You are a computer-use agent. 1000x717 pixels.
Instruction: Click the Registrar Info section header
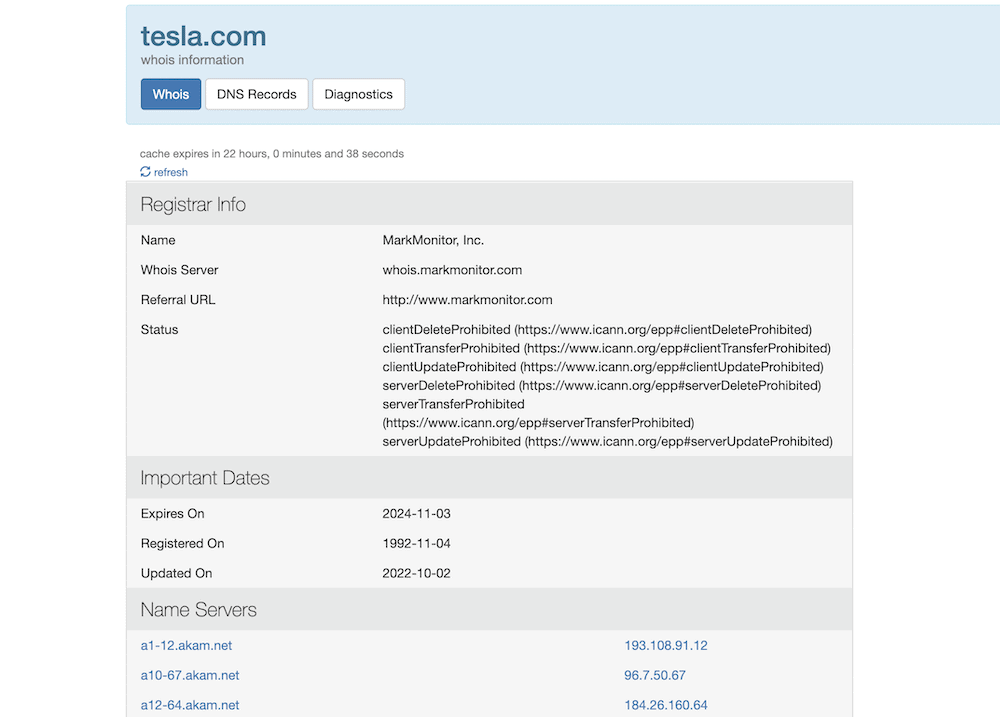489,204
